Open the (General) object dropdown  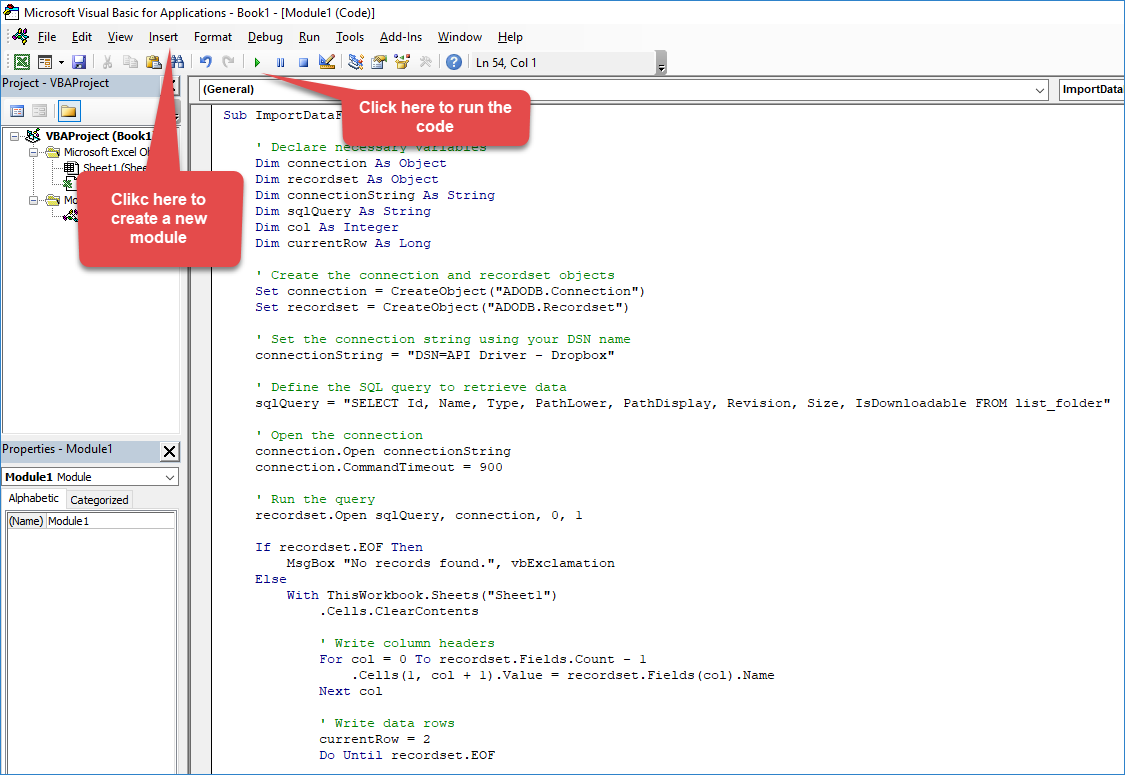1040,90
